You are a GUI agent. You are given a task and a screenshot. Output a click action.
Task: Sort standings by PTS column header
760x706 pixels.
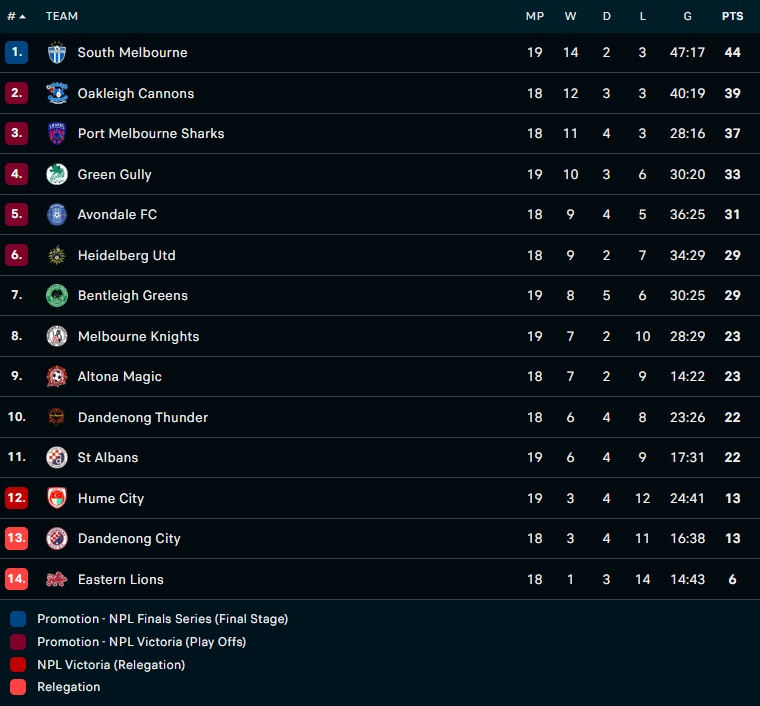tap(732, 16)
